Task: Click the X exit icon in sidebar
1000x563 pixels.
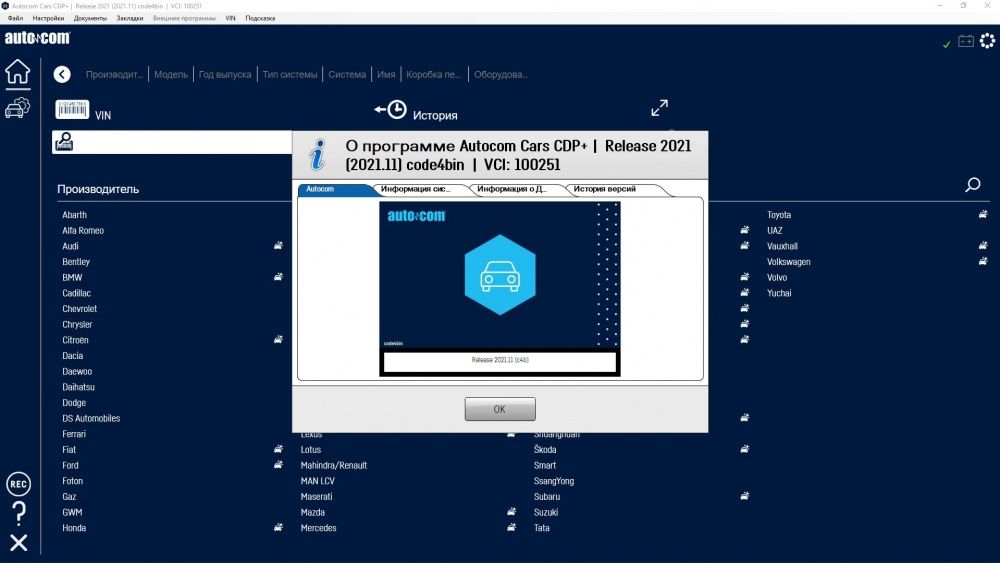Action: (x=18, y=543)
